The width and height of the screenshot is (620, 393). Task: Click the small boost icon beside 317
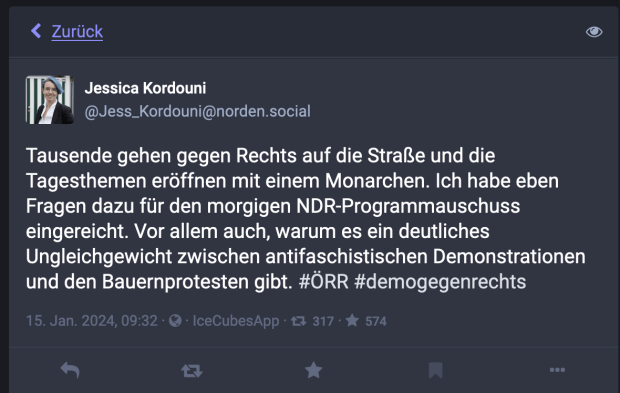point(299,321)
